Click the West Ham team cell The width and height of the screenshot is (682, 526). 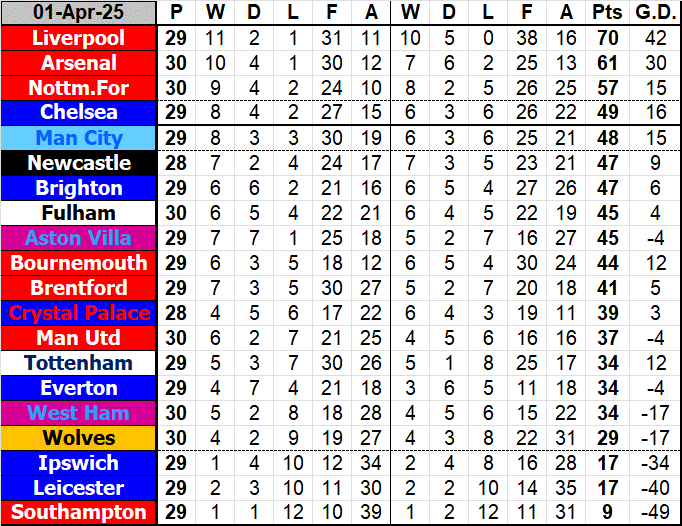[x=79, y=413]
